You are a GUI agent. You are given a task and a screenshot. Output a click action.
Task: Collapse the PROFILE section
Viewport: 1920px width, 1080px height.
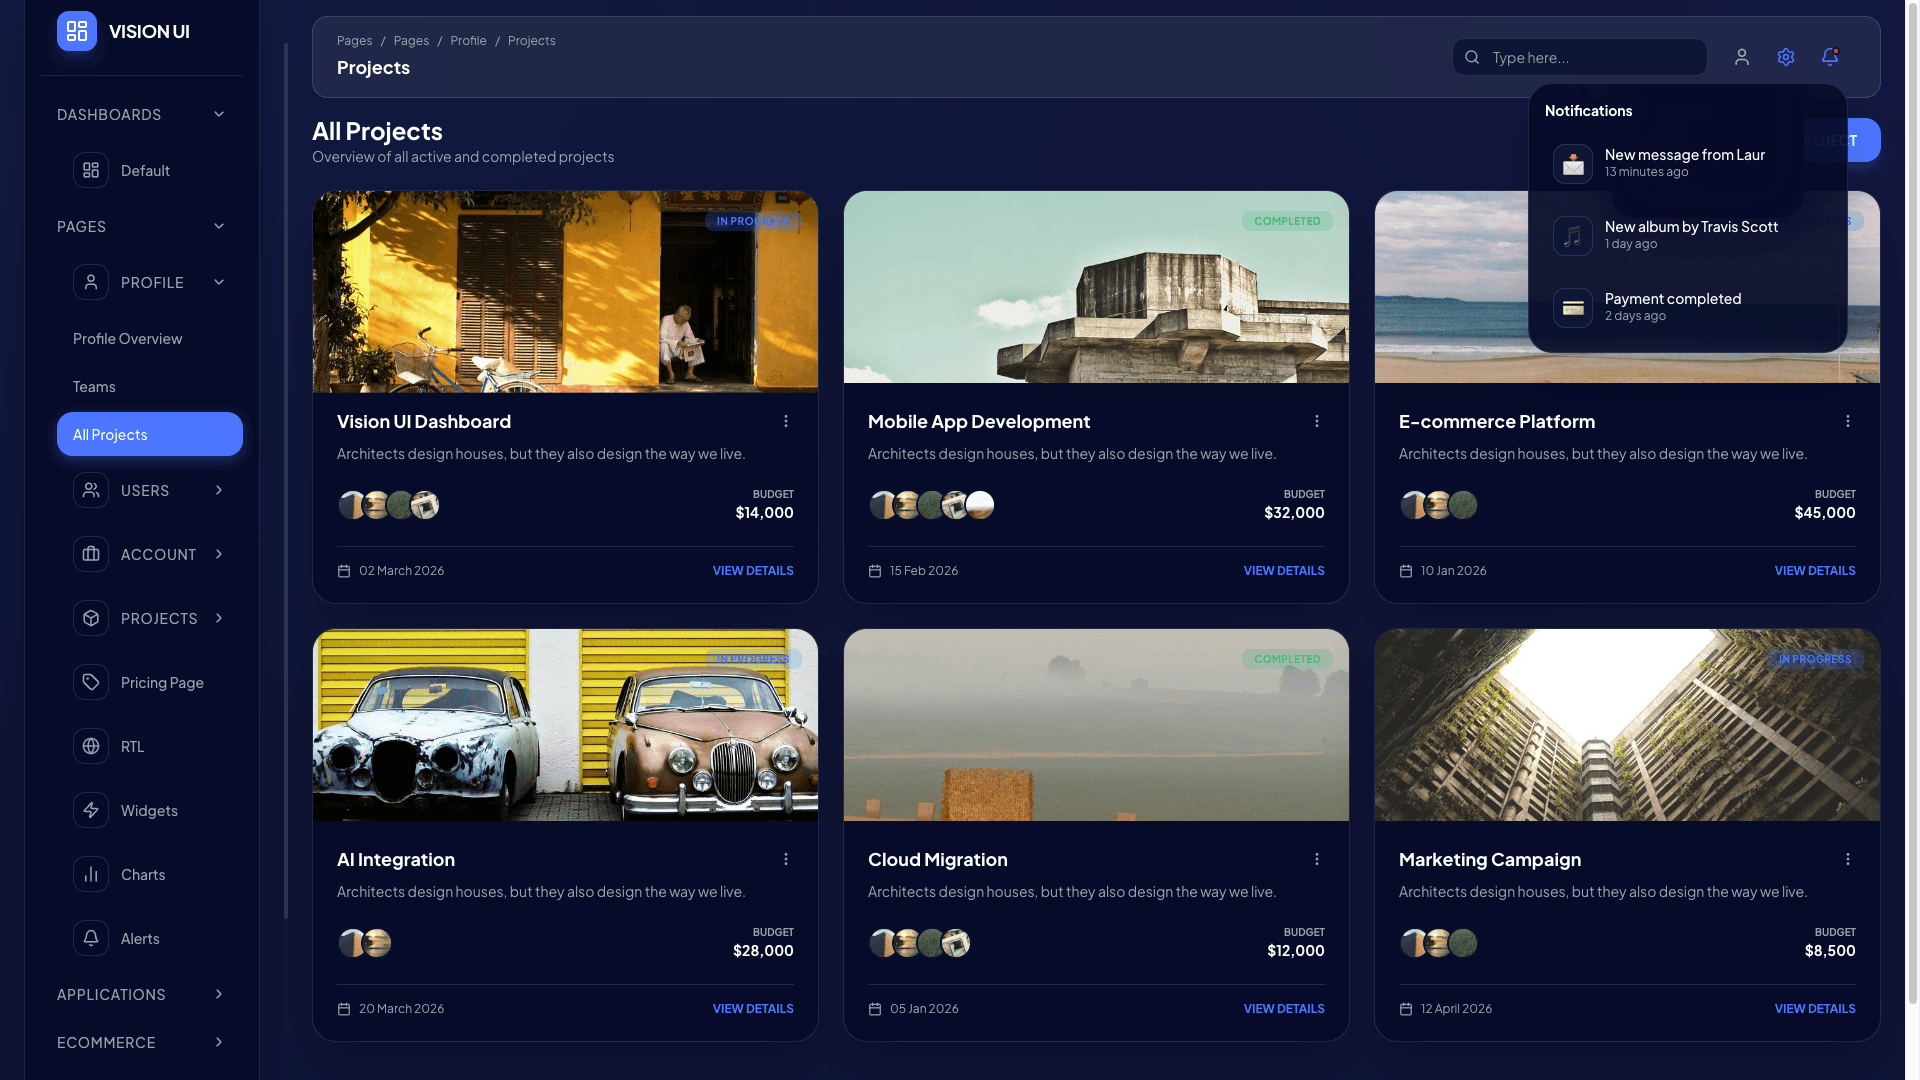tap(219, 282)
